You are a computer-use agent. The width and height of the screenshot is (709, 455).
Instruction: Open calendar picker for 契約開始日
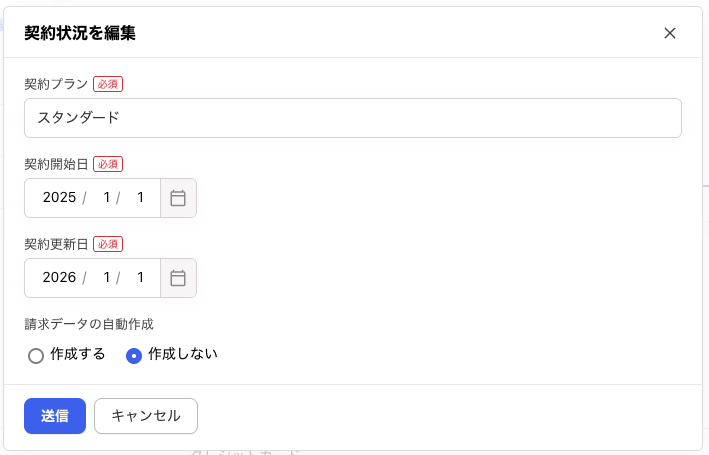tap(178, 198)
